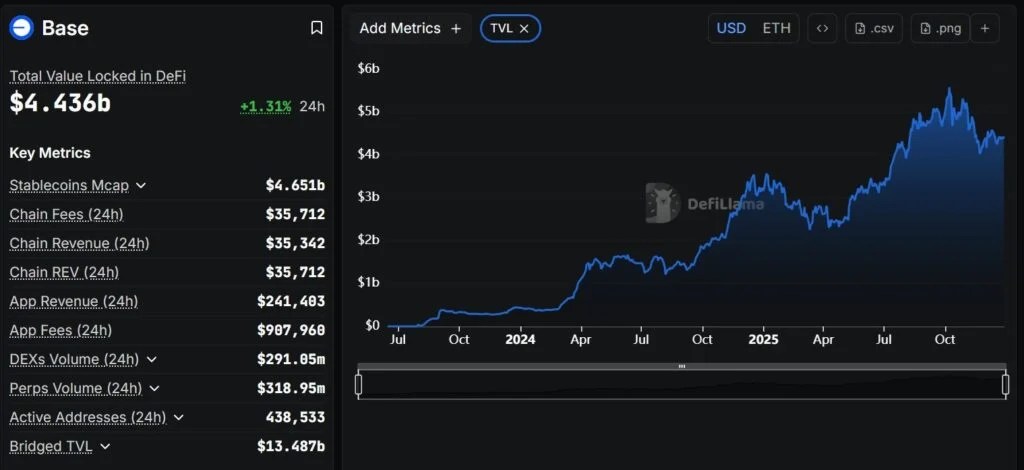Expand the Stablecoins Mcap row
This screenshot has height=470, width=1024.
click(141, 185)
